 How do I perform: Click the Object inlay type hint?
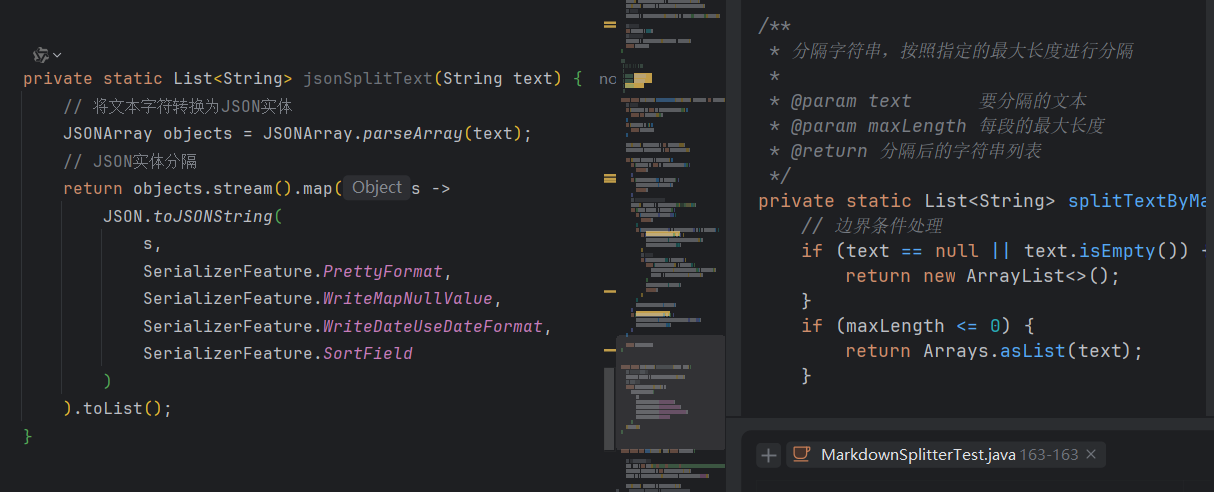coord(377,188)
